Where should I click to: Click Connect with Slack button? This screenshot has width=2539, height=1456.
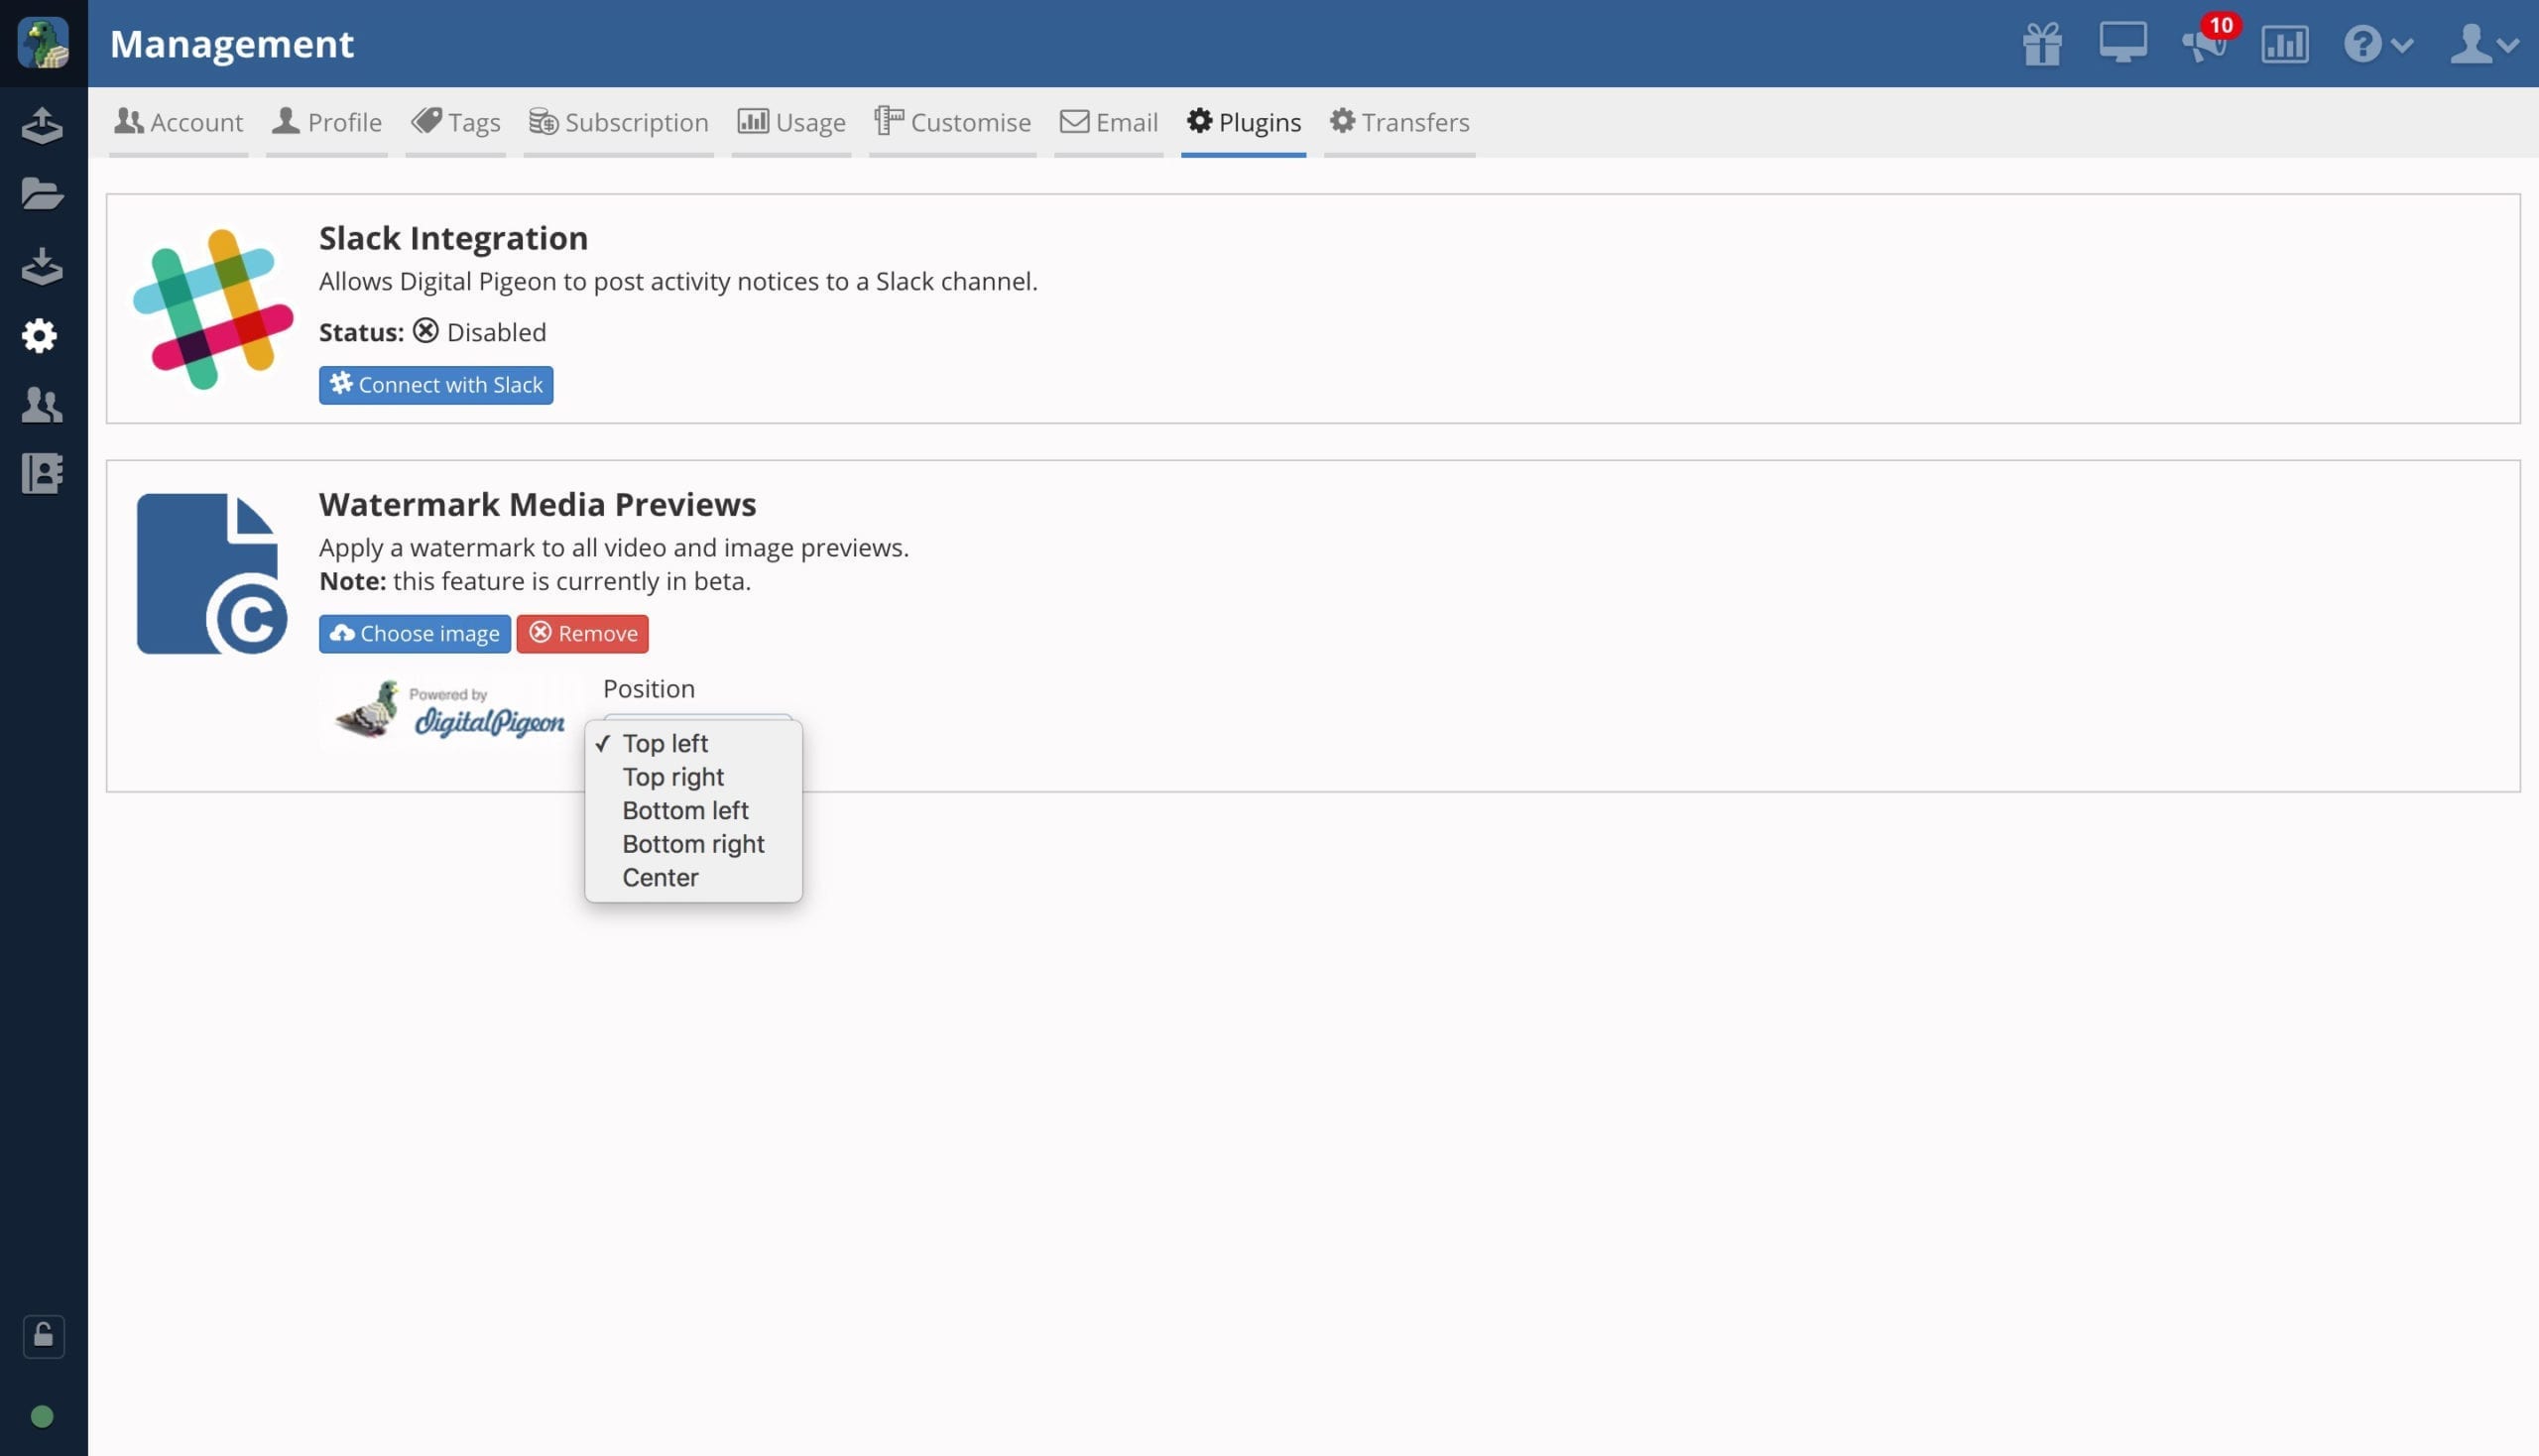[436, 386]
